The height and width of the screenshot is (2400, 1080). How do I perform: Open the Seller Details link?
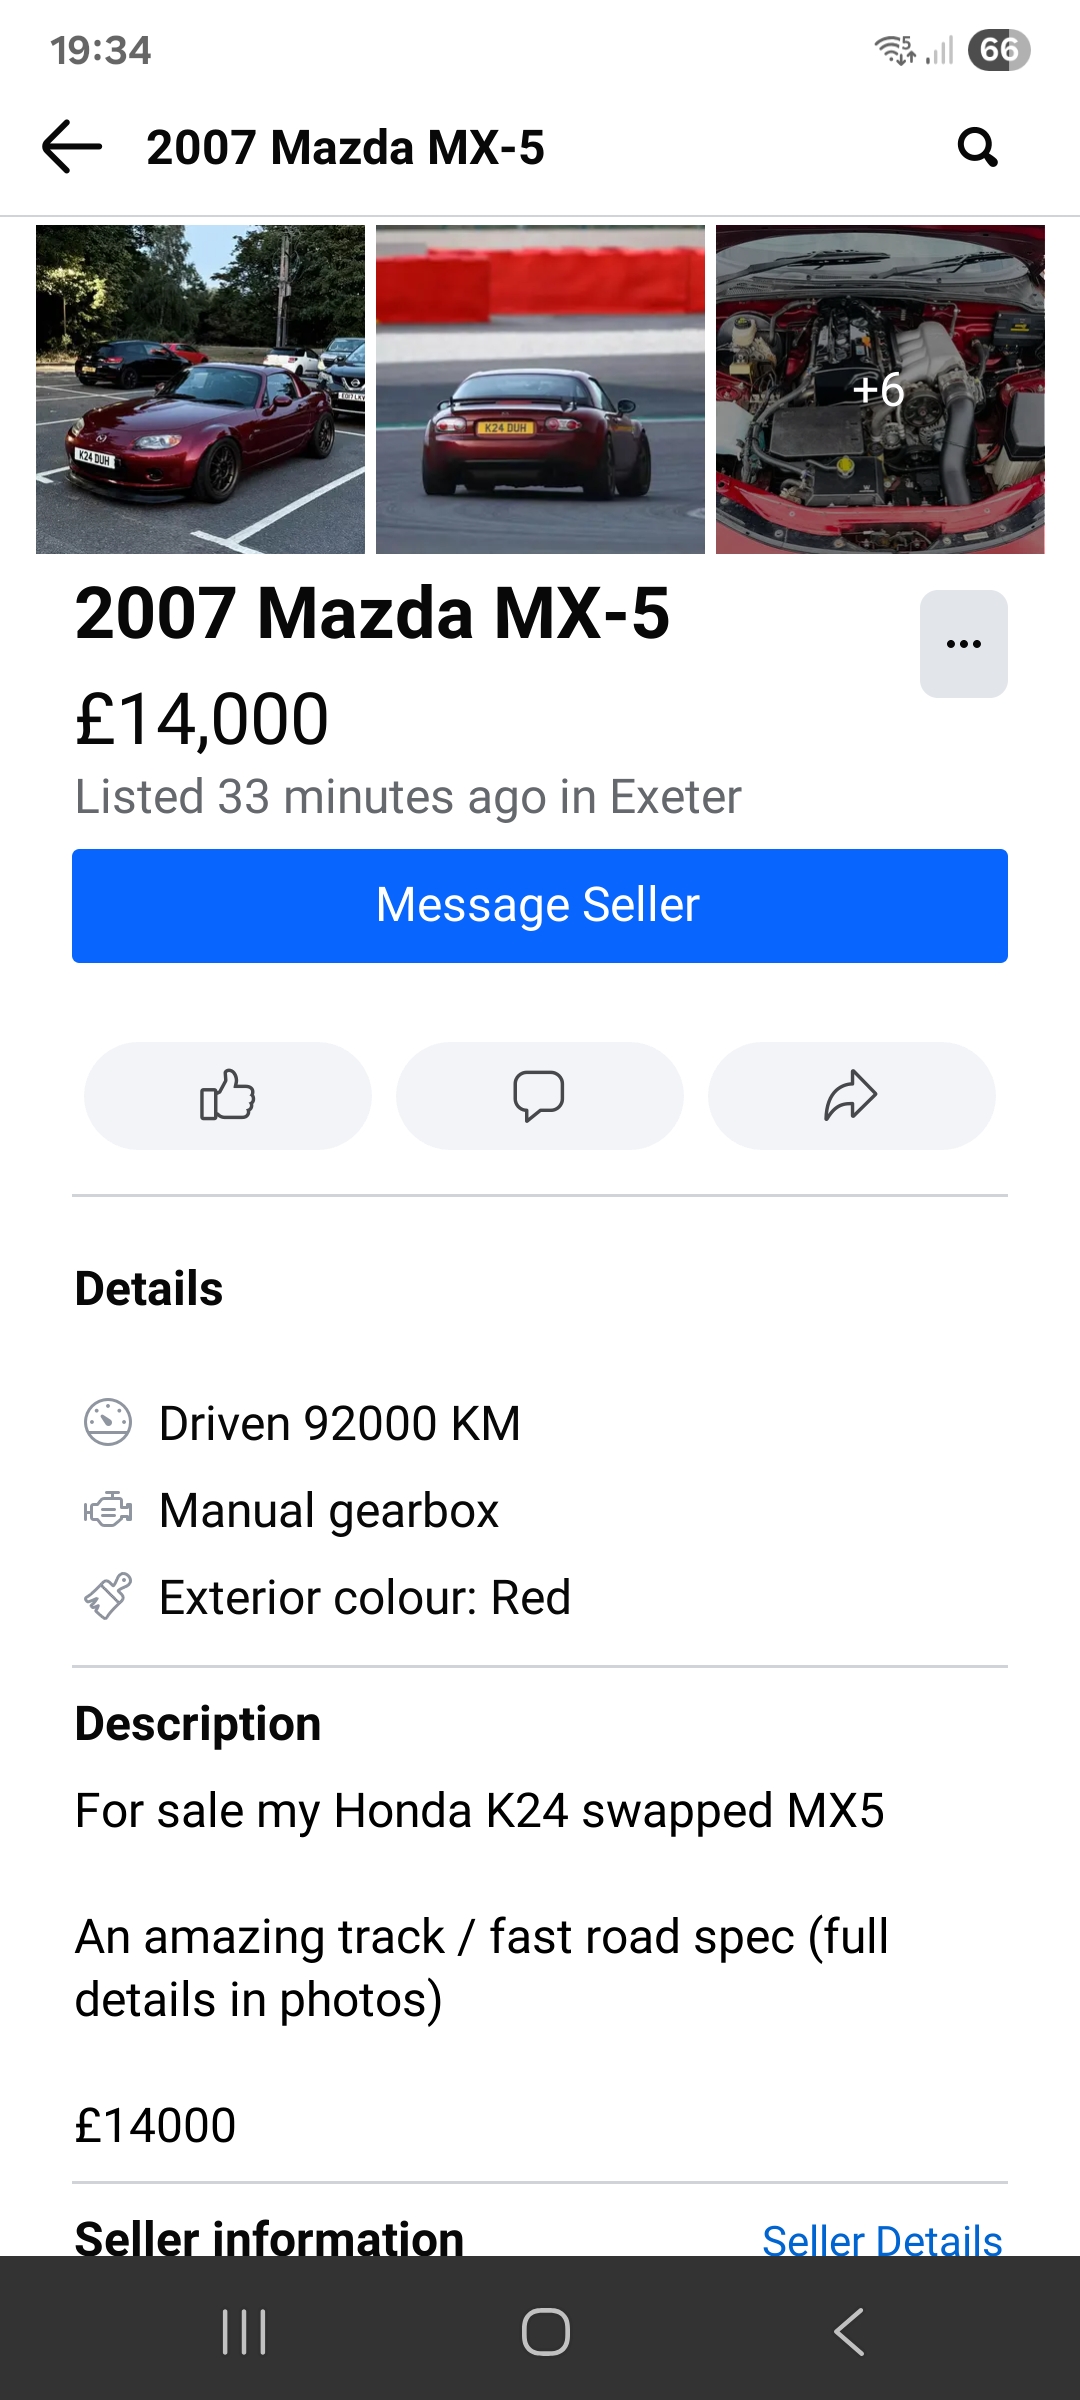click(881, 2240)
